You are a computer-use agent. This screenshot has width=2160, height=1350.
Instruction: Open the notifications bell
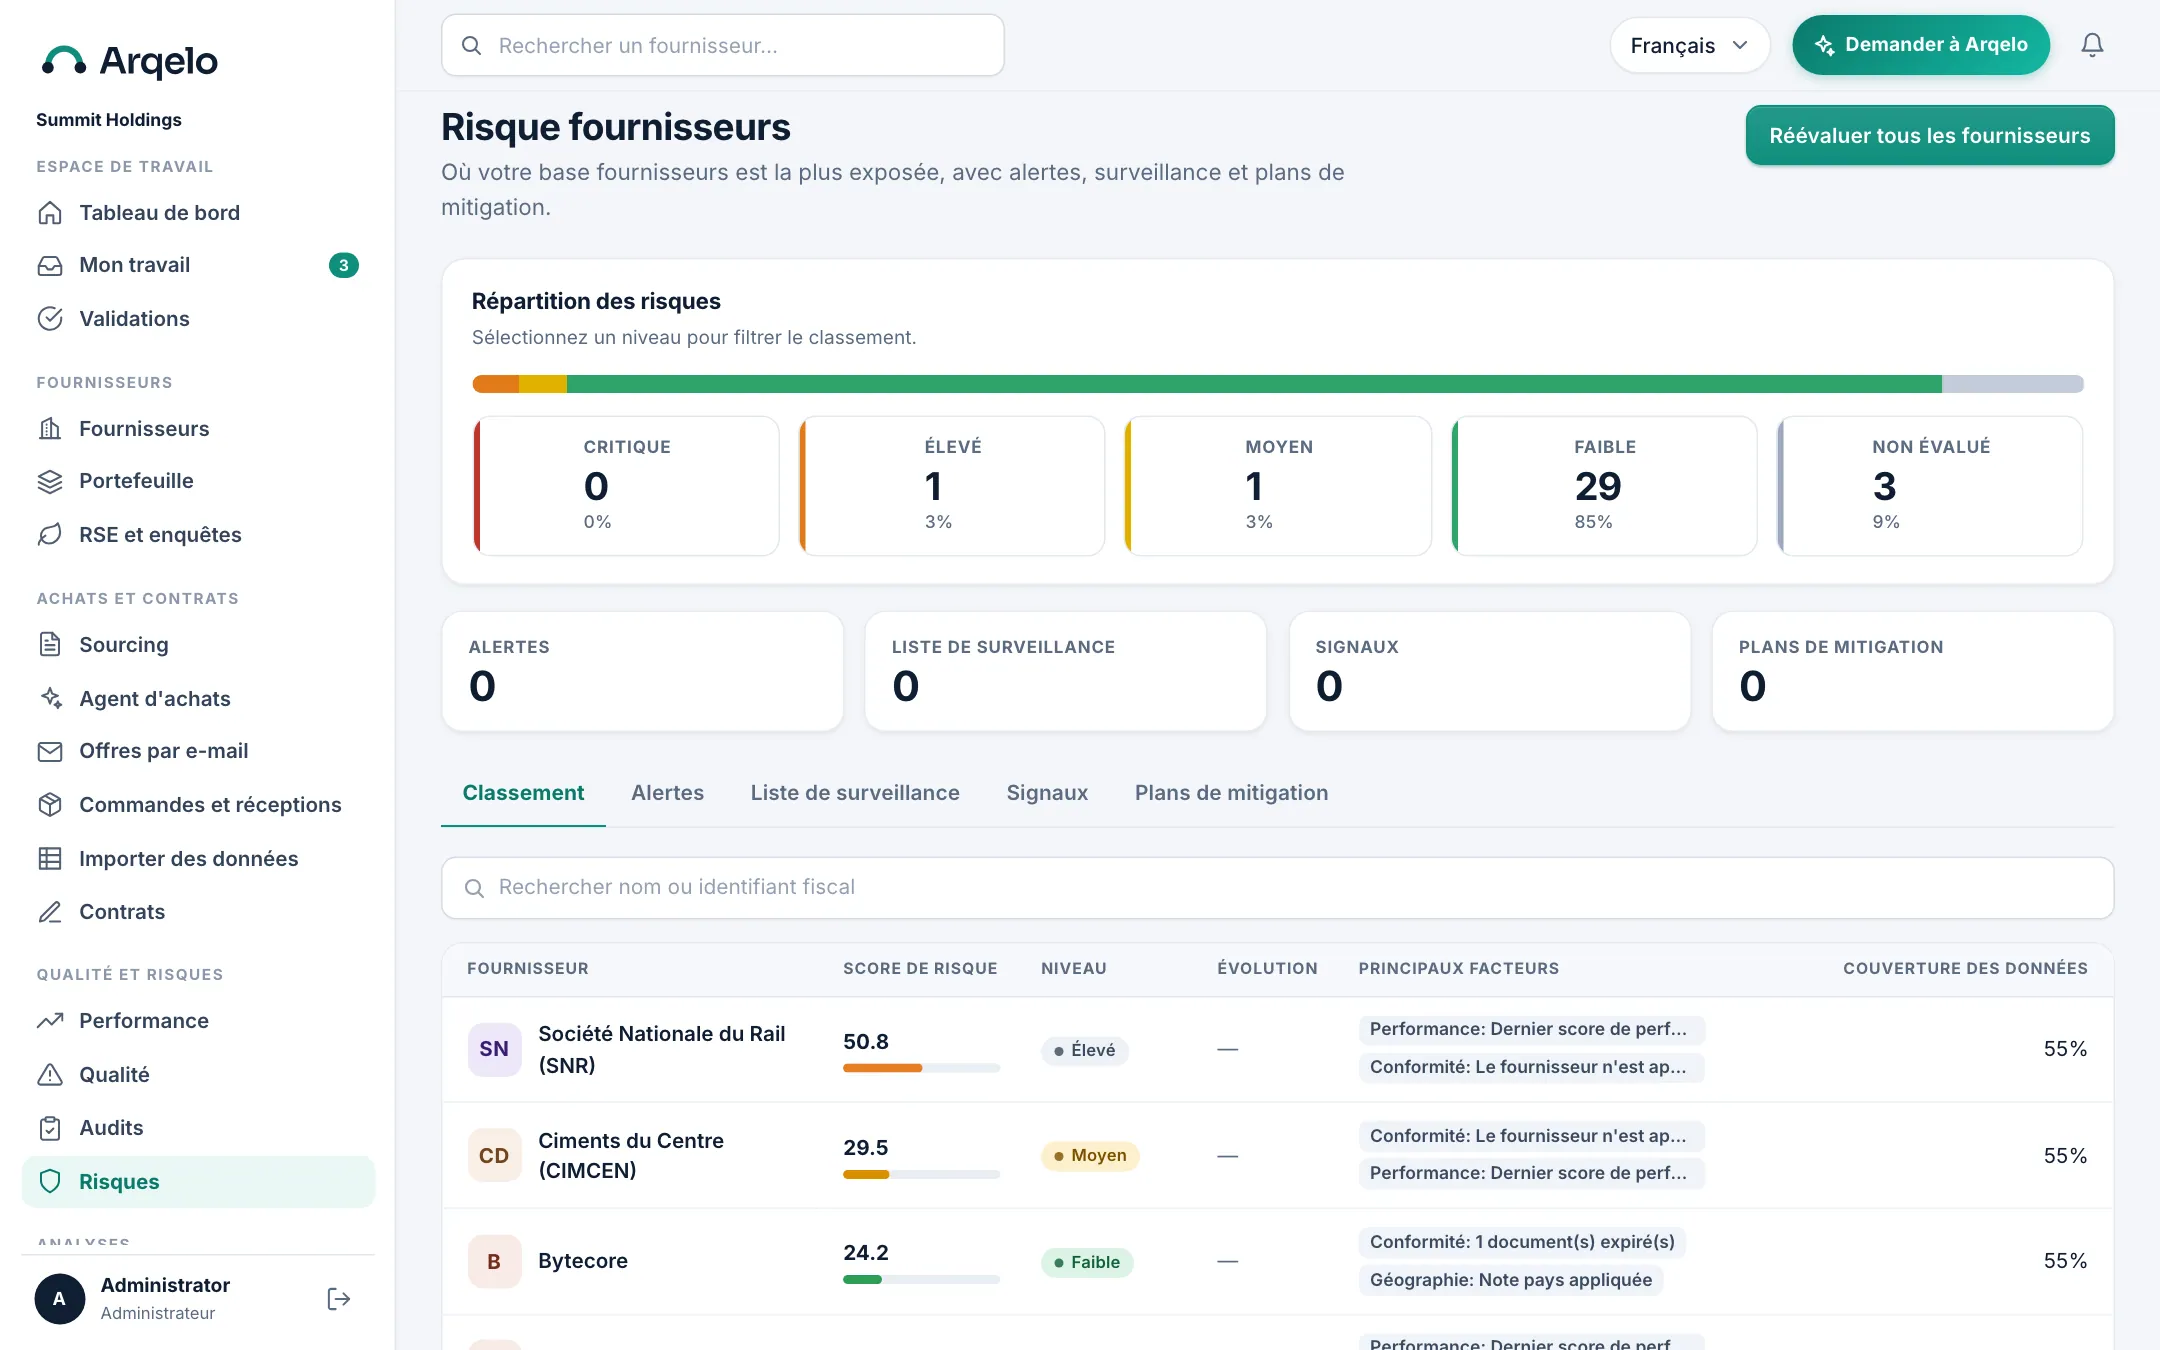click(x=2092, y=45)
